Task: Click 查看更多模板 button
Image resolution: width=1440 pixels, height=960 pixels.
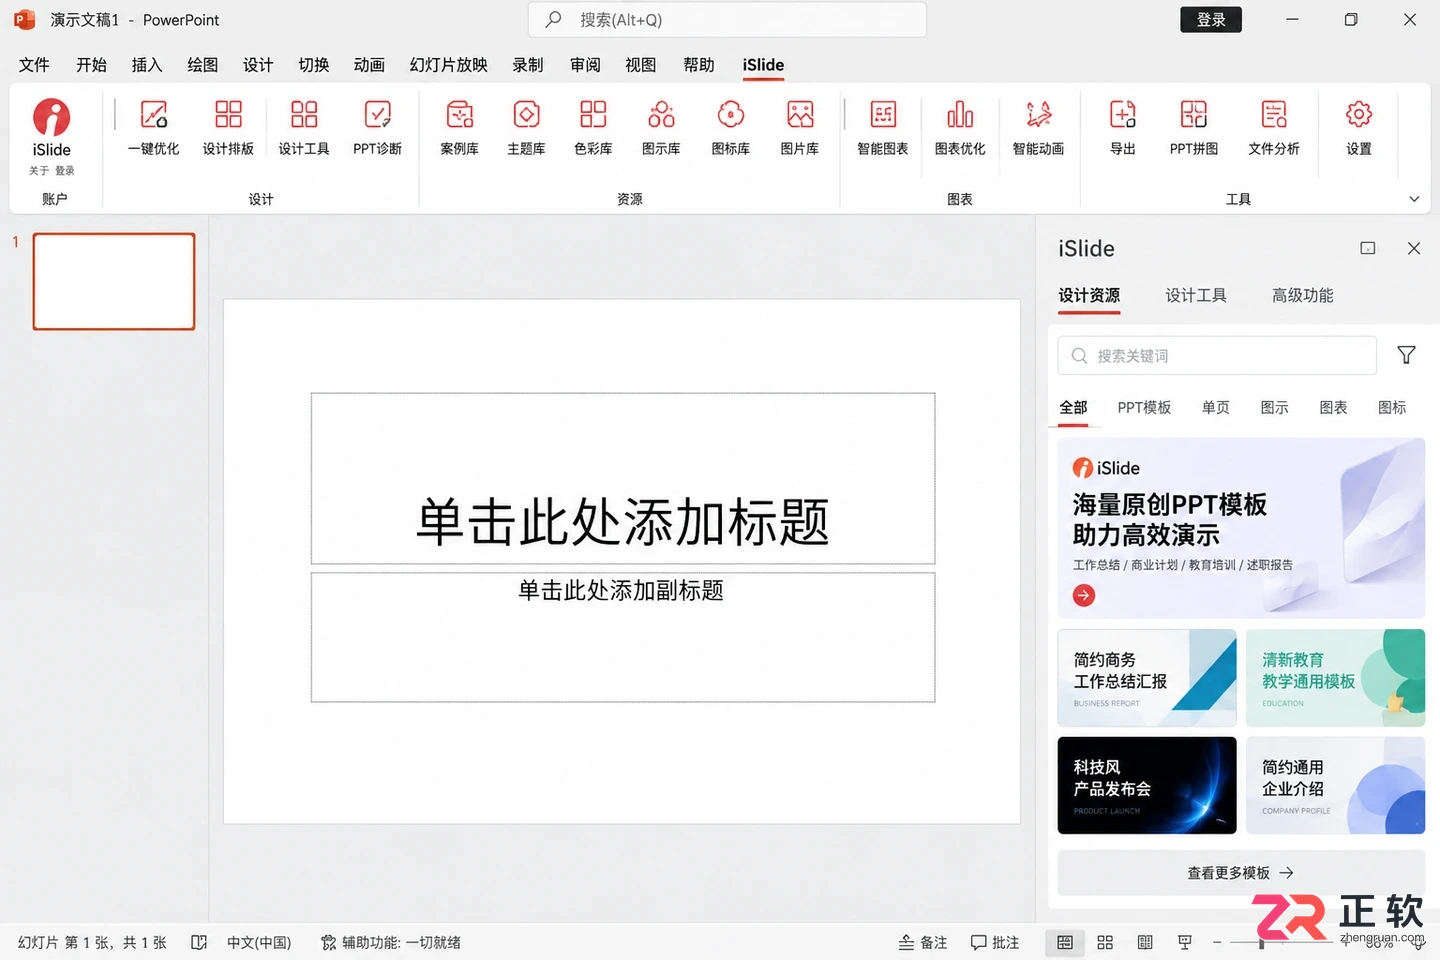Action: tap(1241, 873)
